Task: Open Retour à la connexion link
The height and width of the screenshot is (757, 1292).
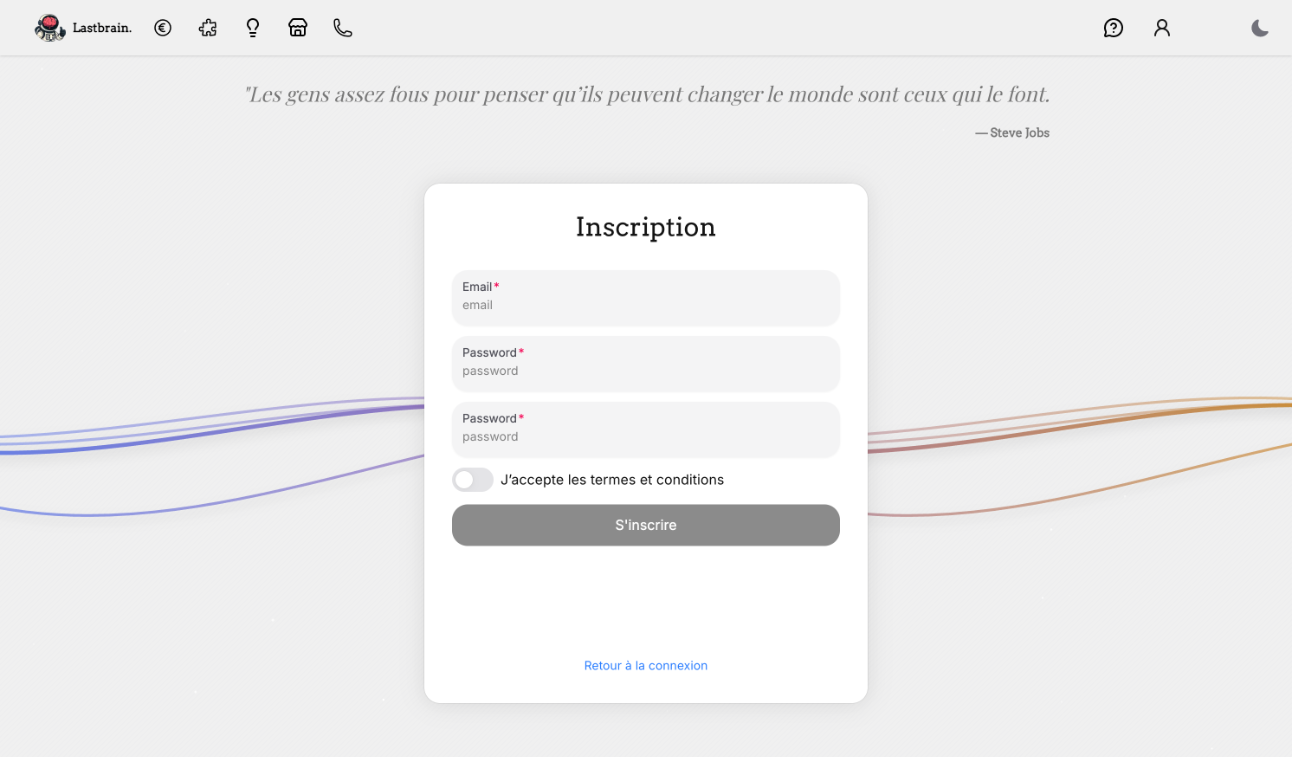Action: click(x=645, y=665)
